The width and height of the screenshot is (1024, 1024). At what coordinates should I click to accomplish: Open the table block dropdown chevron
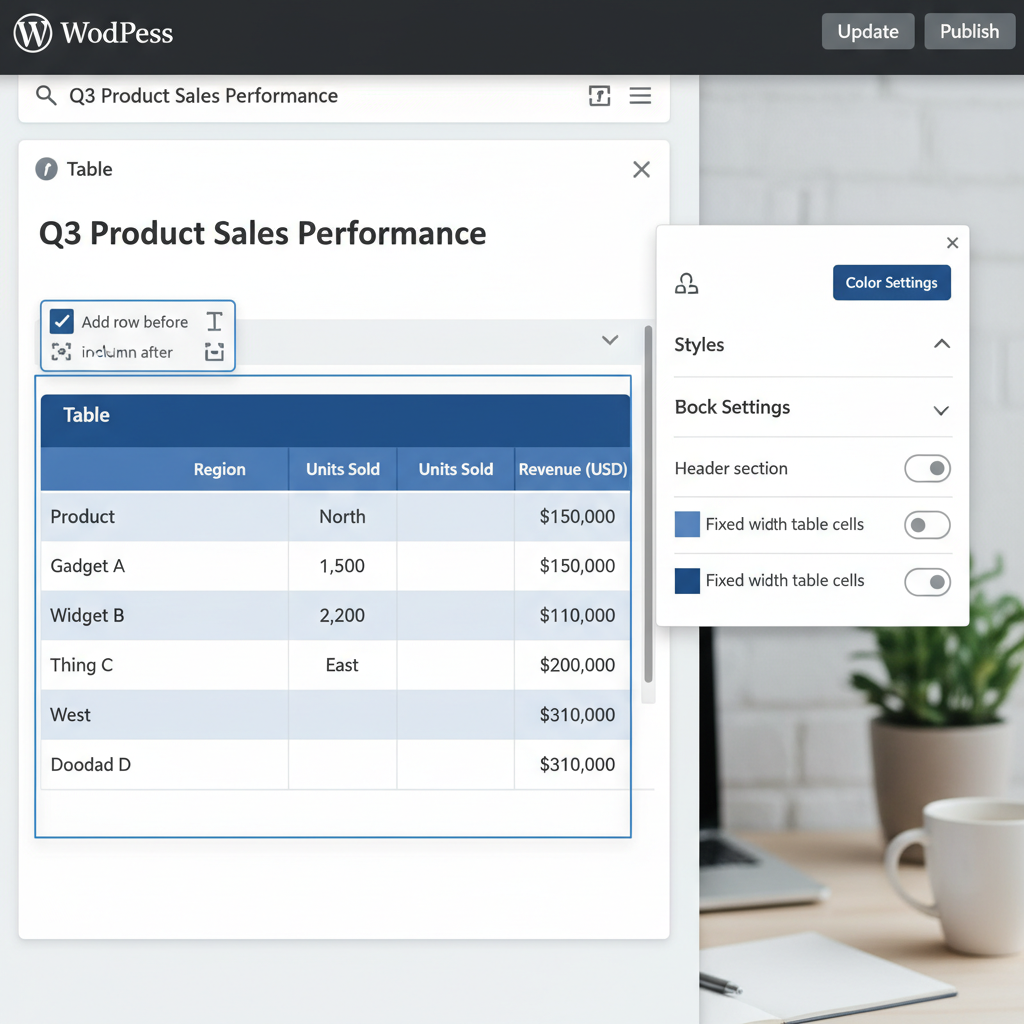click(x=610, y=340)
